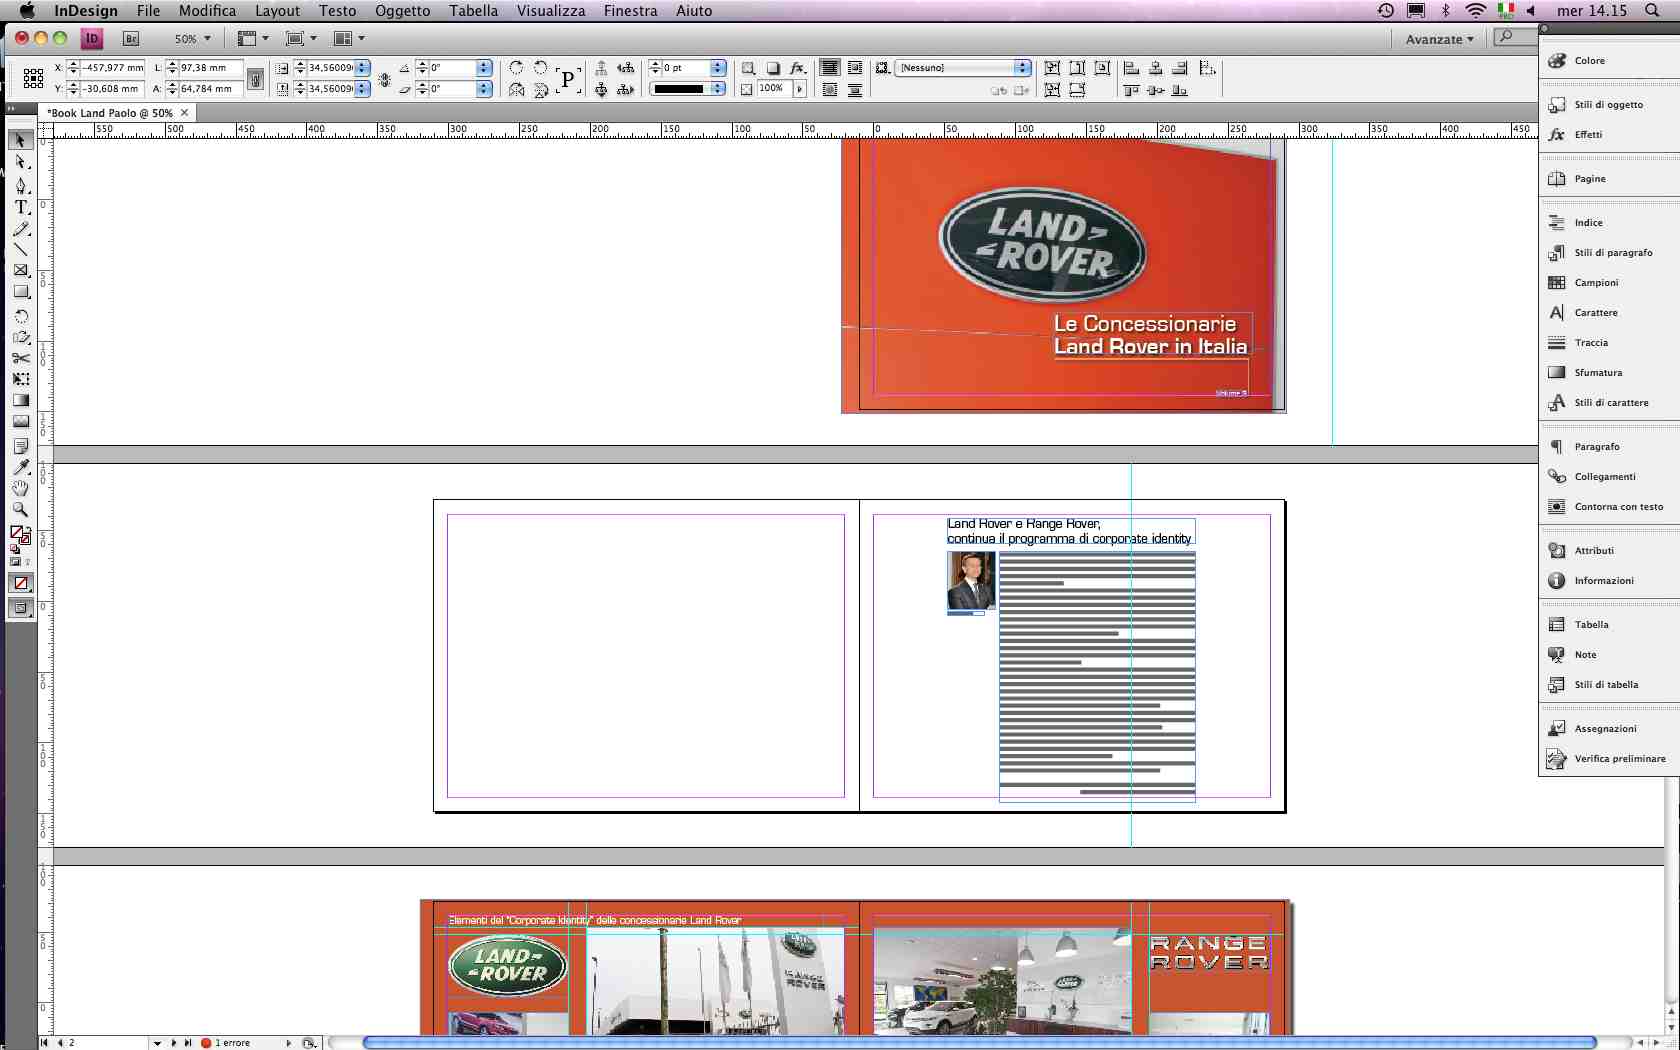Select the reference point locator grid

click(x=33, y=78)
